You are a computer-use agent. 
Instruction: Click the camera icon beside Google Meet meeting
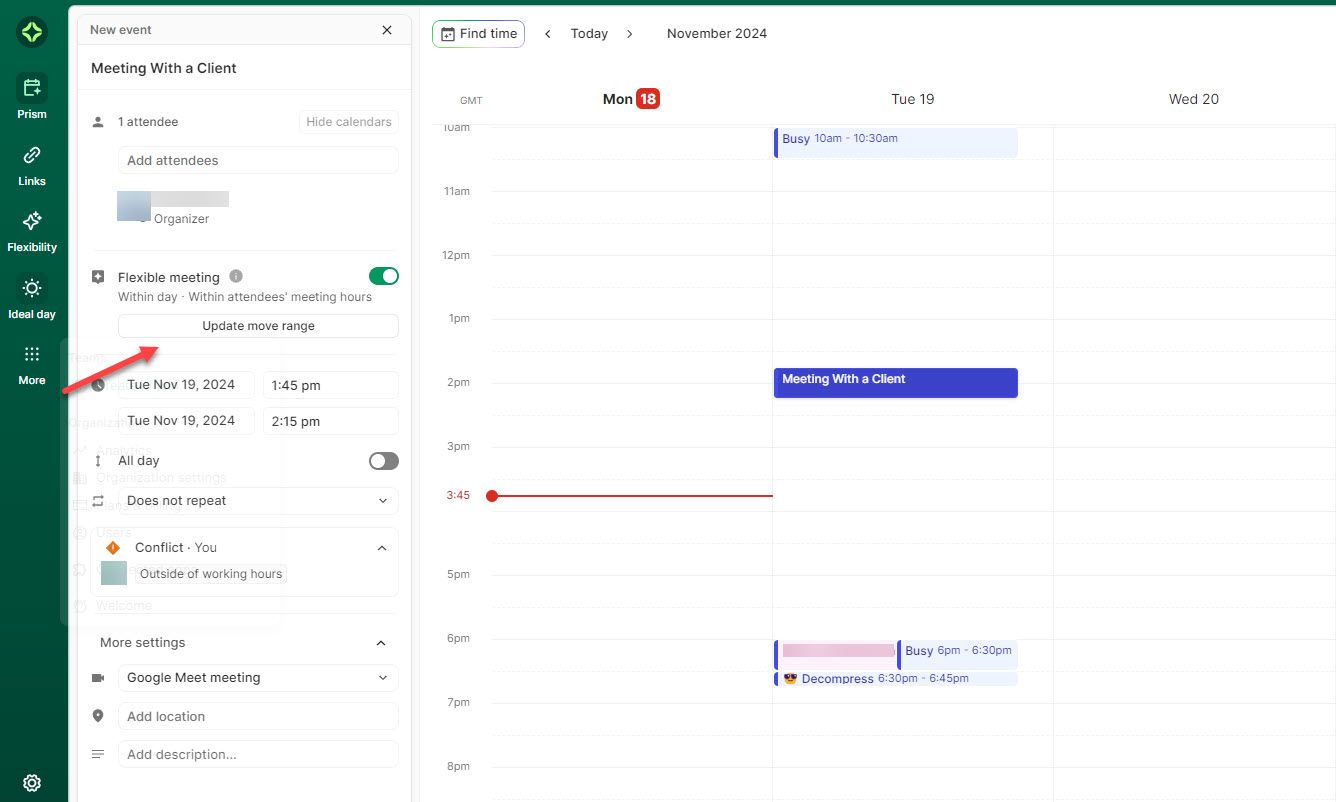click(98, 677)
